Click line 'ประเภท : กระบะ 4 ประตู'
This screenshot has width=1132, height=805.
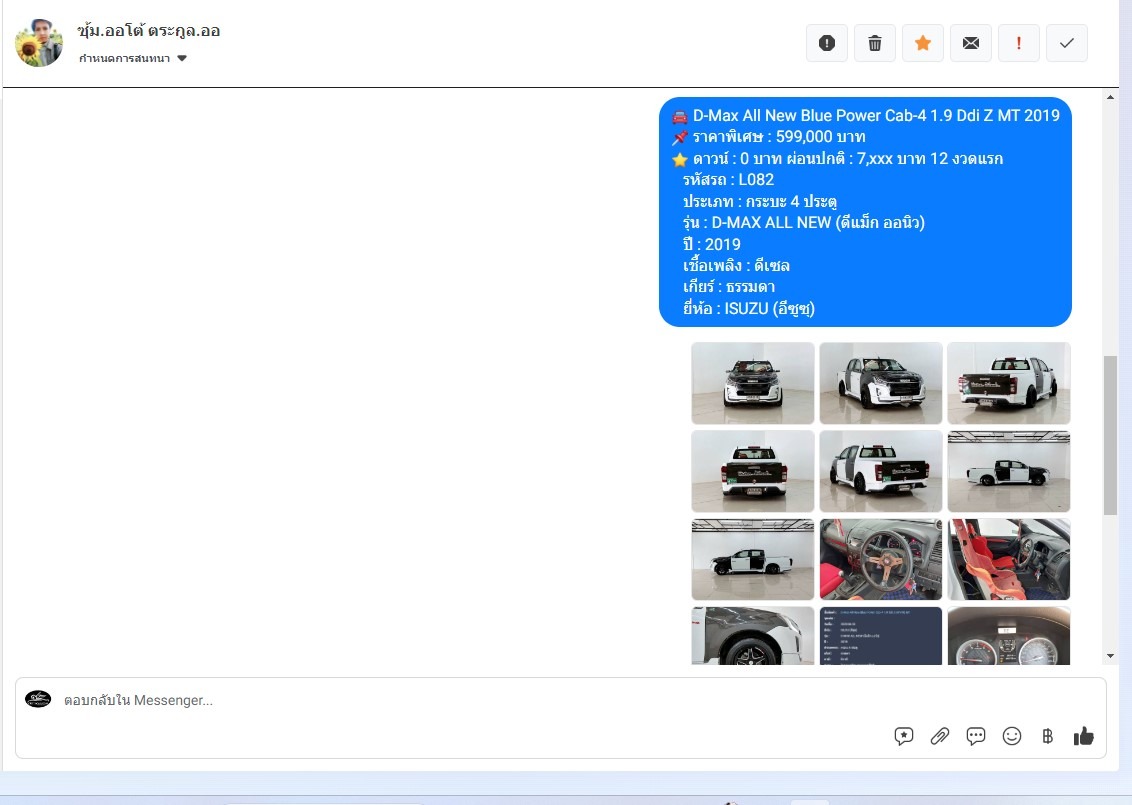(x=760, y=201)
